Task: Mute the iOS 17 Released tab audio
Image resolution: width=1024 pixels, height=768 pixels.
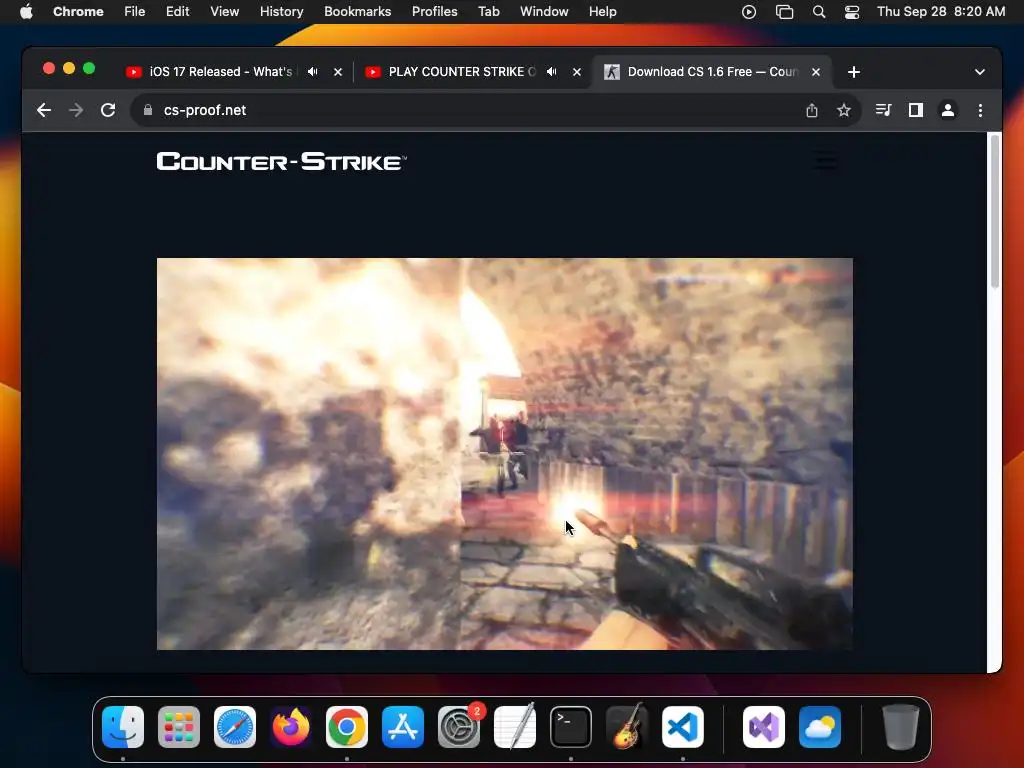Action: coord(313,72)
